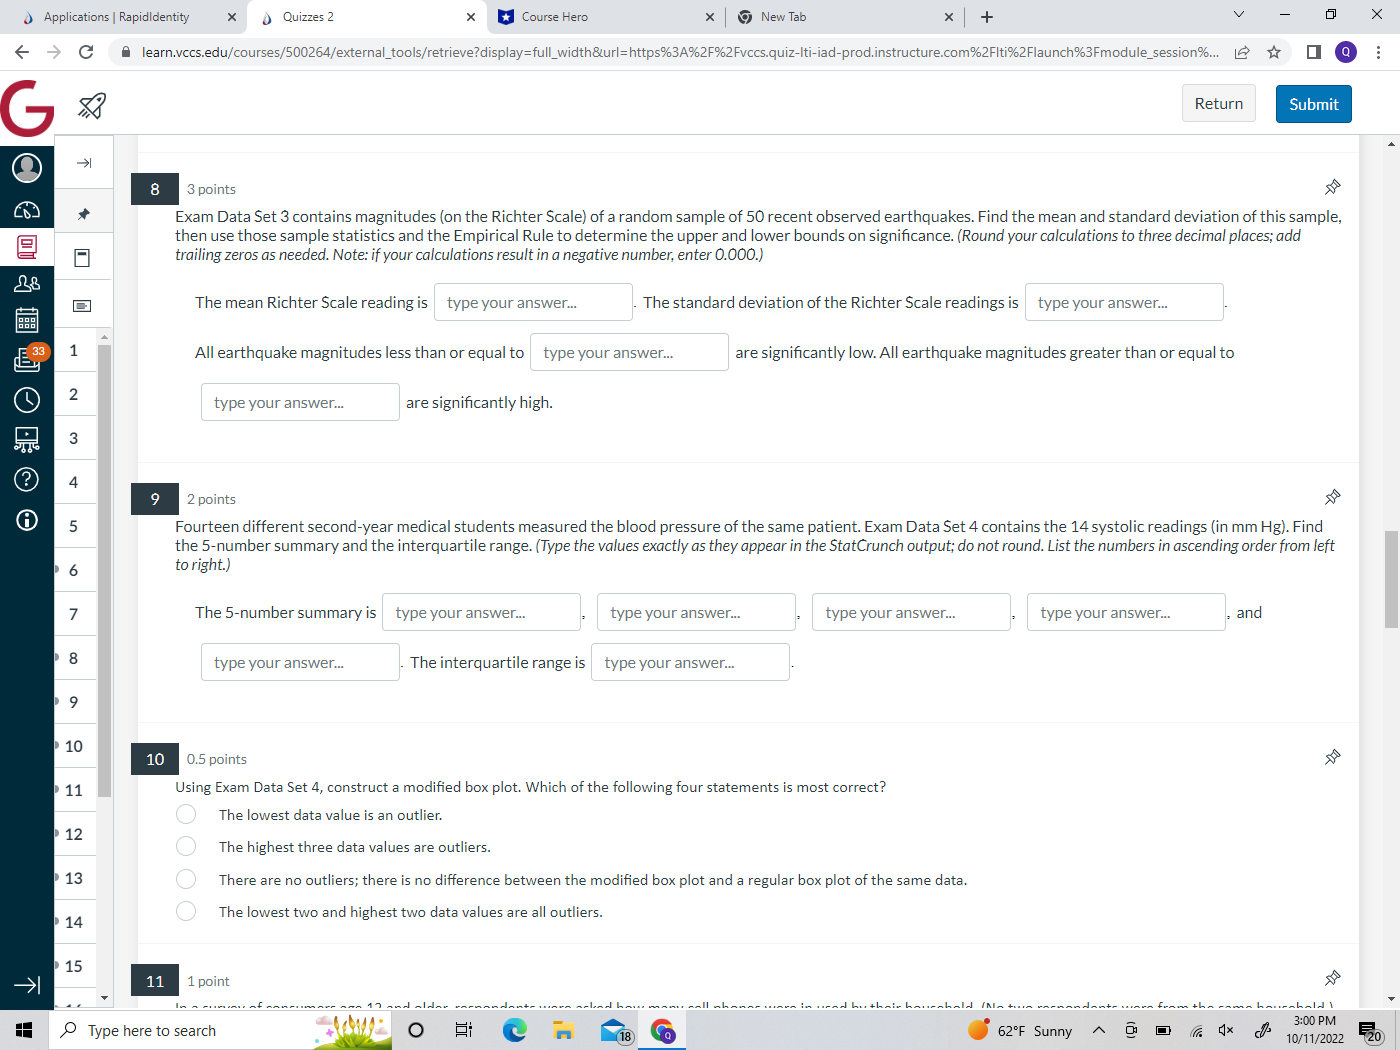Click the mean Richter Scale answer field

pos(533,302)
